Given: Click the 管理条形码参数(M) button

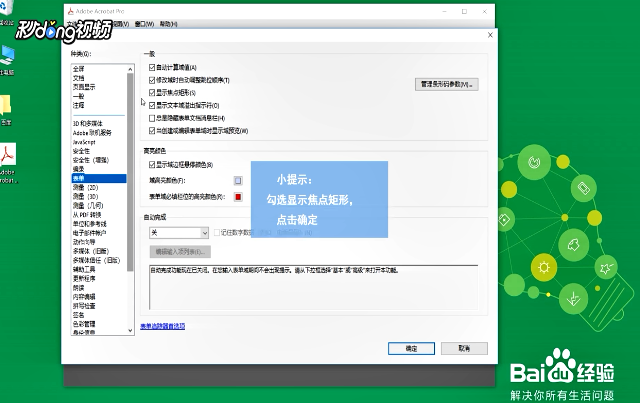Looking at the screenshot, I should 447,85.
